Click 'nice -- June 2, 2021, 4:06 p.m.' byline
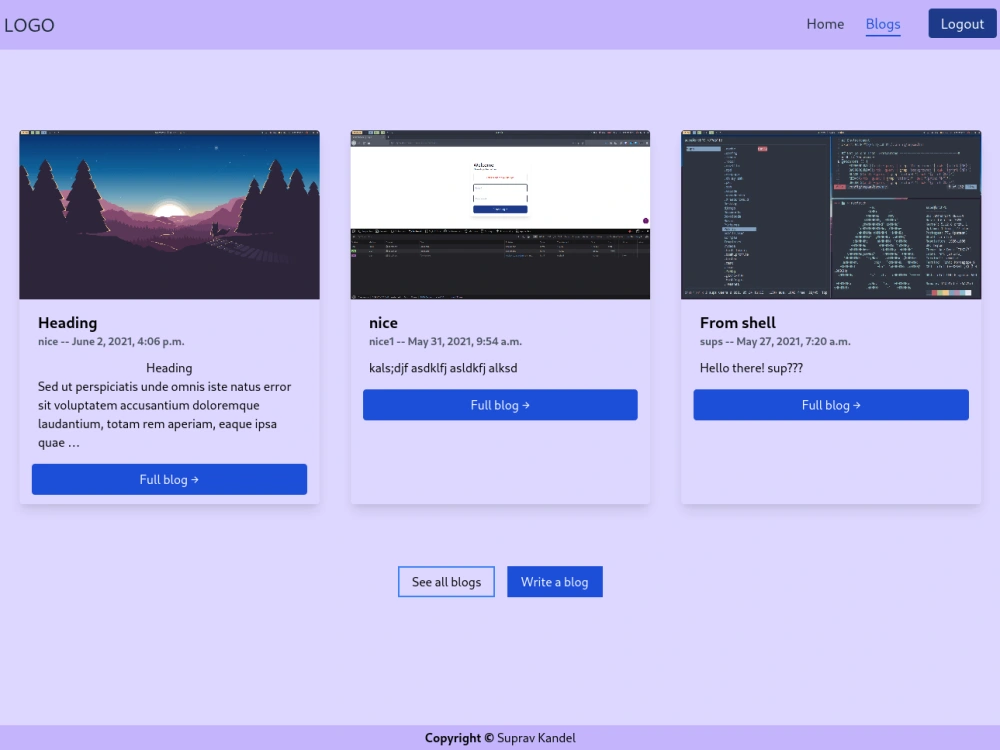 [x=111, y=341]
